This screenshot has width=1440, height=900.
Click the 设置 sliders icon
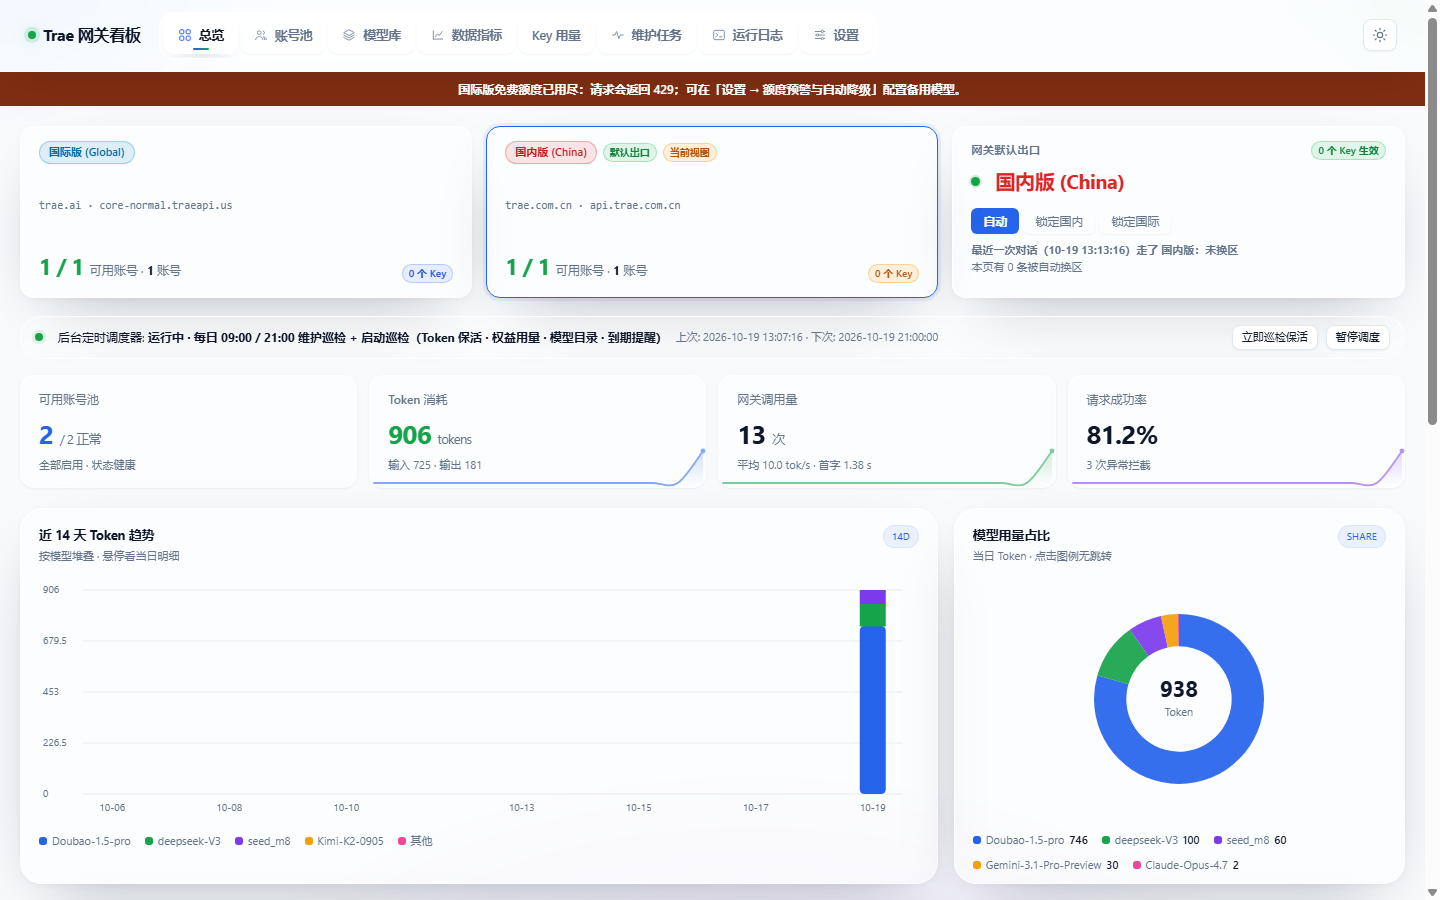point(820,35)
